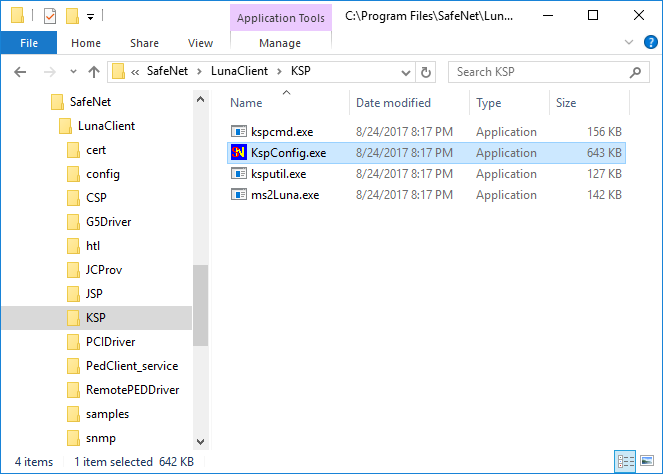Sort files by Date modified column
This screenshot has height=474, width=663.
(x=393, y=103)
